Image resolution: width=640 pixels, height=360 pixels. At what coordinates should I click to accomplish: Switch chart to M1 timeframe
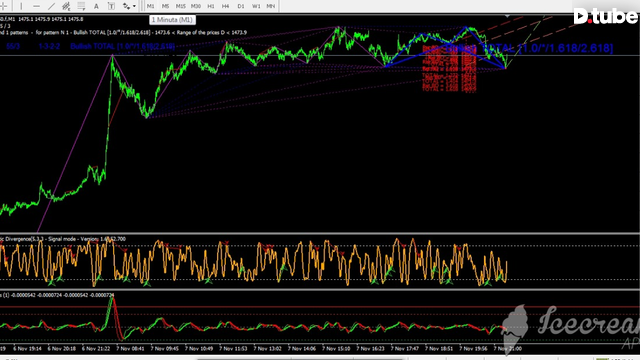coord(151,6)
